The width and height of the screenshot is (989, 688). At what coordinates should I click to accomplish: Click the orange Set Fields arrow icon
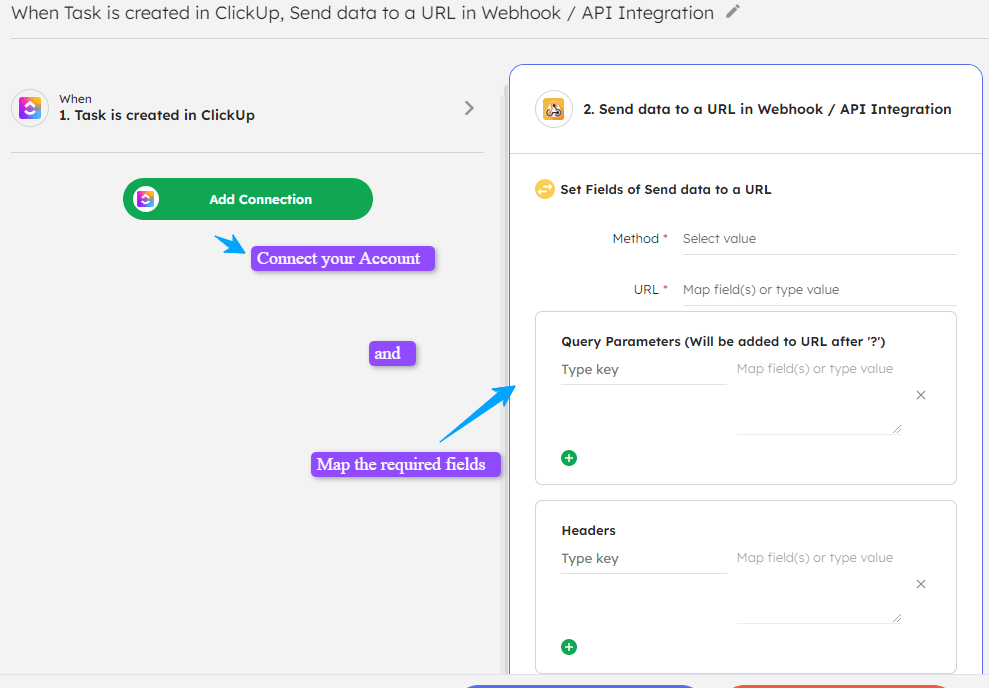[x=545, y=189]
